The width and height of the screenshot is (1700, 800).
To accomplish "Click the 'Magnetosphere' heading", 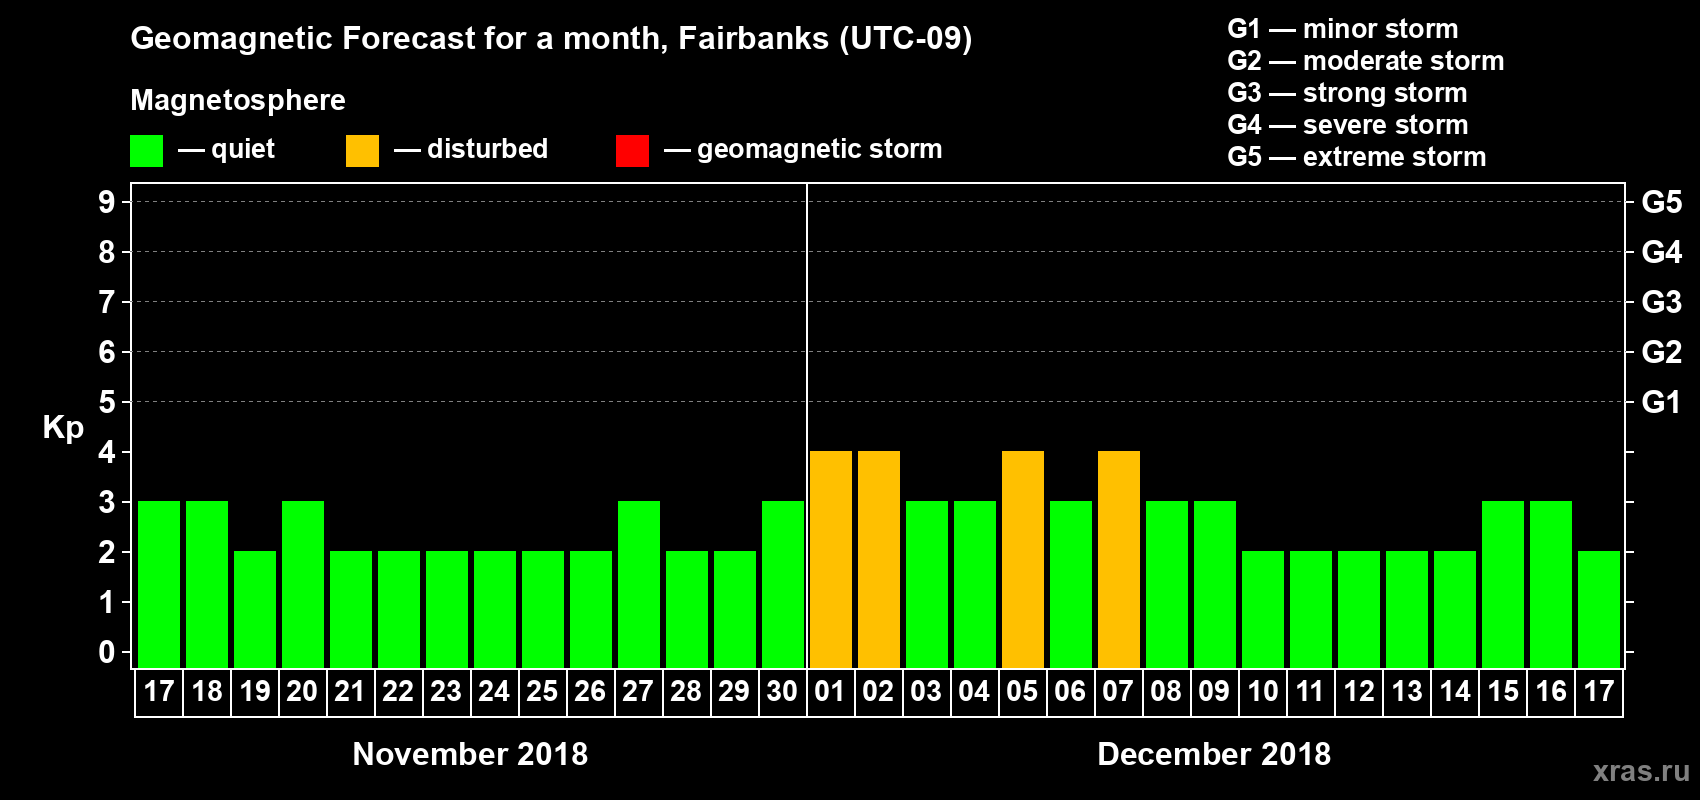I will 238,100.
